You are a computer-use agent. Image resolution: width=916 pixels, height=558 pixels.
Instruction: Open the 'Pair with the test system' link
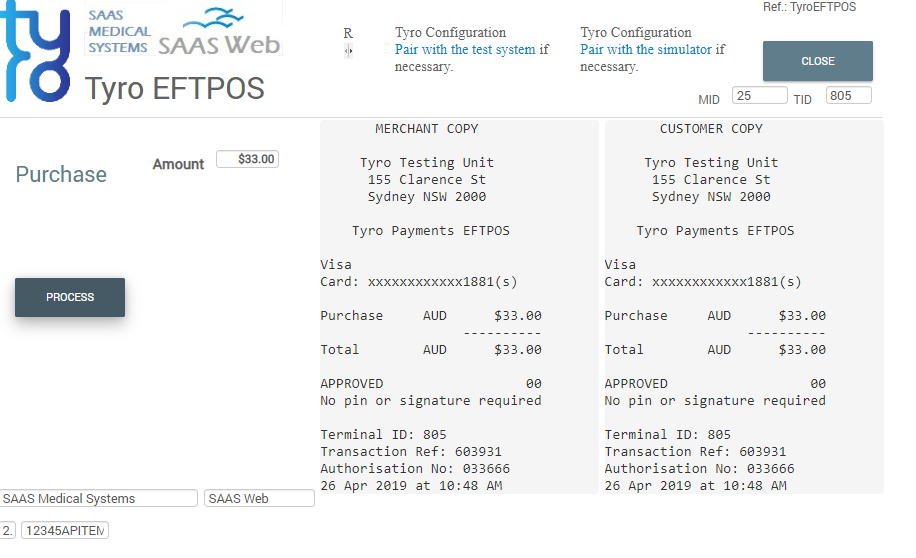(x=465, y=50)
